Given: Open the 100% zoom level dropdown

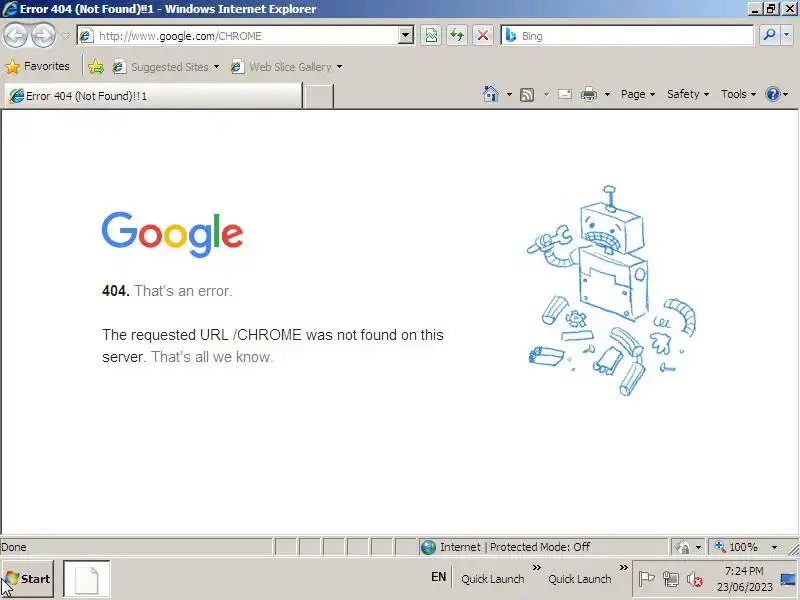Looking at the screenshot, I should click(774, 547).
